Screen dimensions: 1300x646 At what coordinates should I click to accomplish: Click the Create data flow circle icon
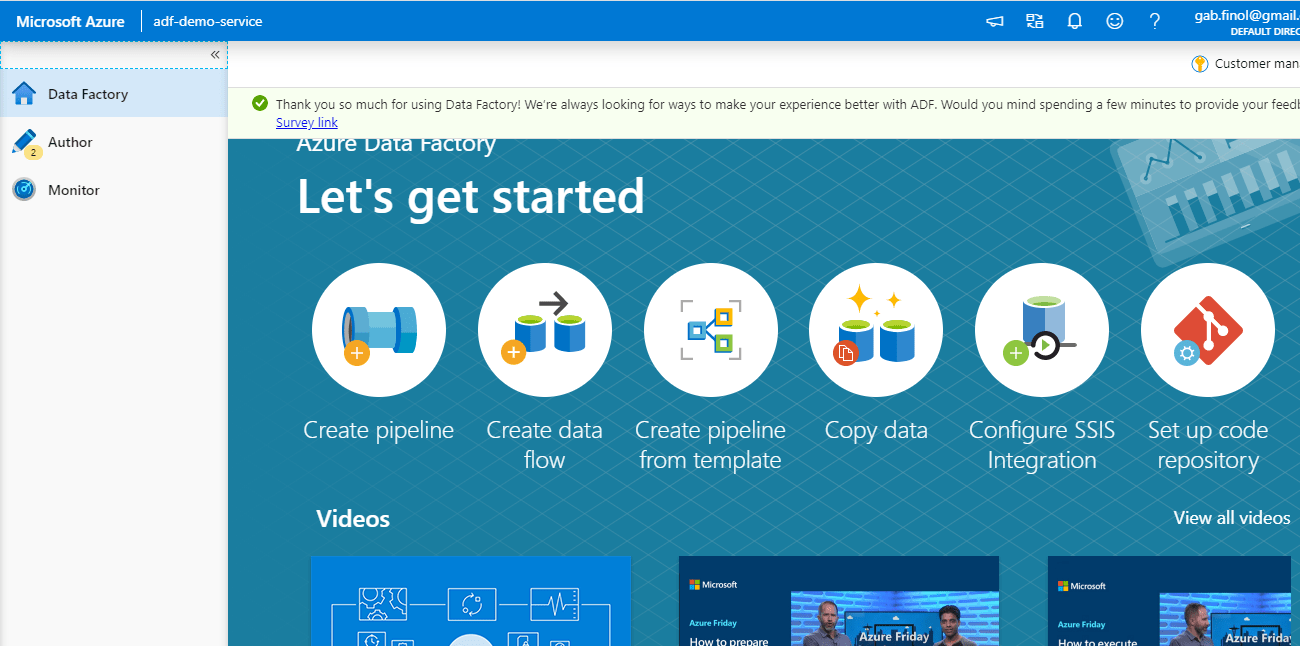tap(545, 330)
